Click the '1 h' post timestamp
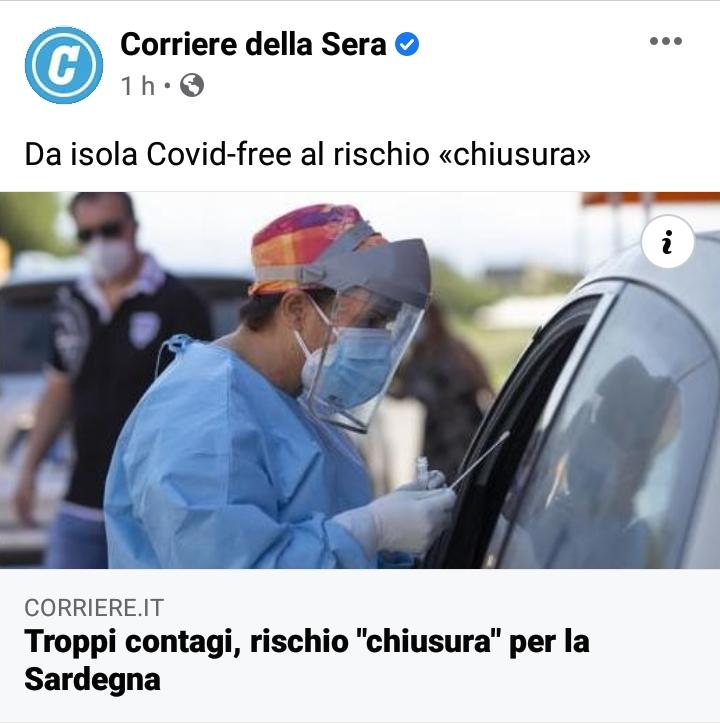This screenshot has height=723, width=720. point(137,86)
